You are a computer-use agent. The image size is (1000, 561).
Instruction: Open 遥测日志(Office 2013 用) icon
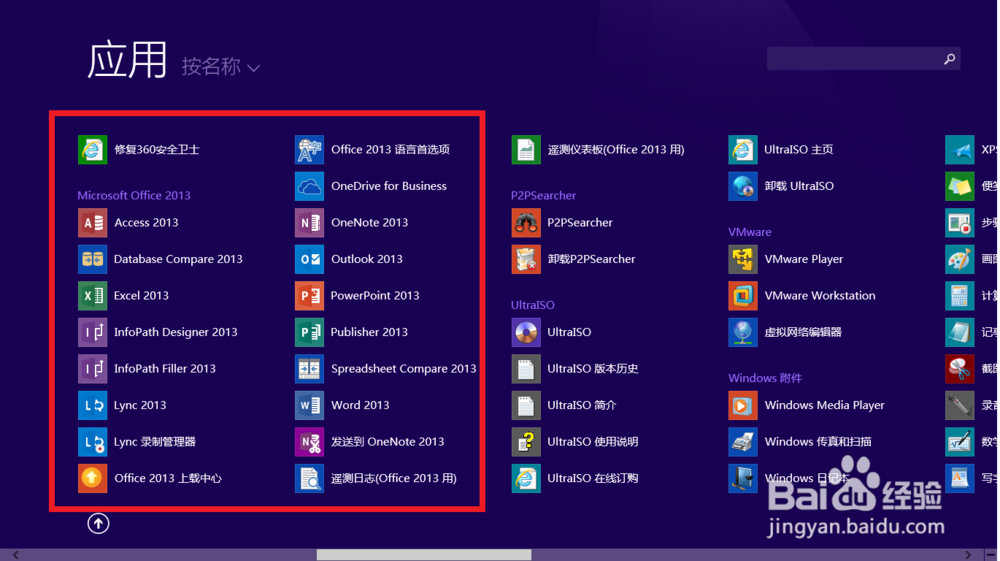click(x=309, y=478)
